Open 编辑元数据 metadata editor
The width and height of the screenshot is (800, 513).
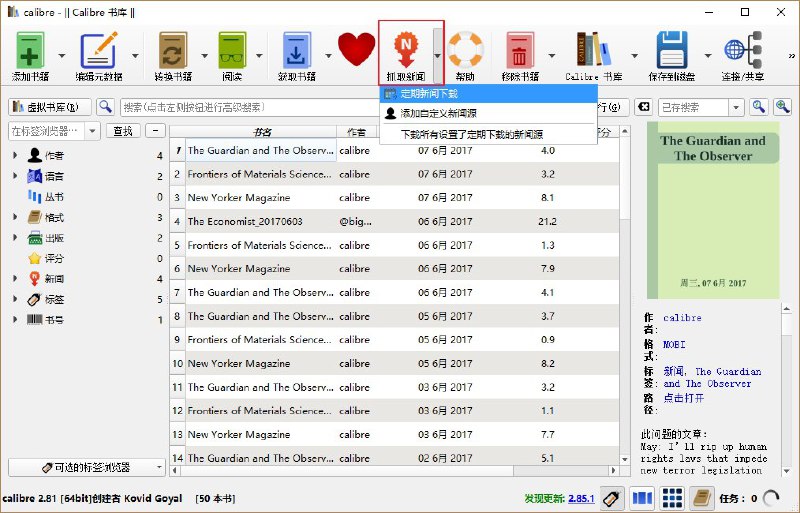[x=98, y=52]
